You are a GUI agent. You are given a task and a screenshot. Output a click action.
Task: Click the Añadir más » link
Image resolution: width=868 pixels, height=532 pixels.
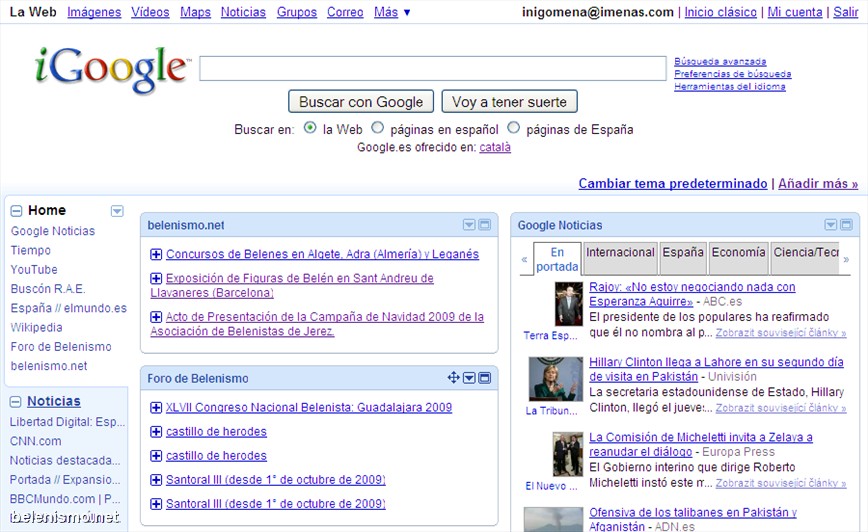point(818,183)
